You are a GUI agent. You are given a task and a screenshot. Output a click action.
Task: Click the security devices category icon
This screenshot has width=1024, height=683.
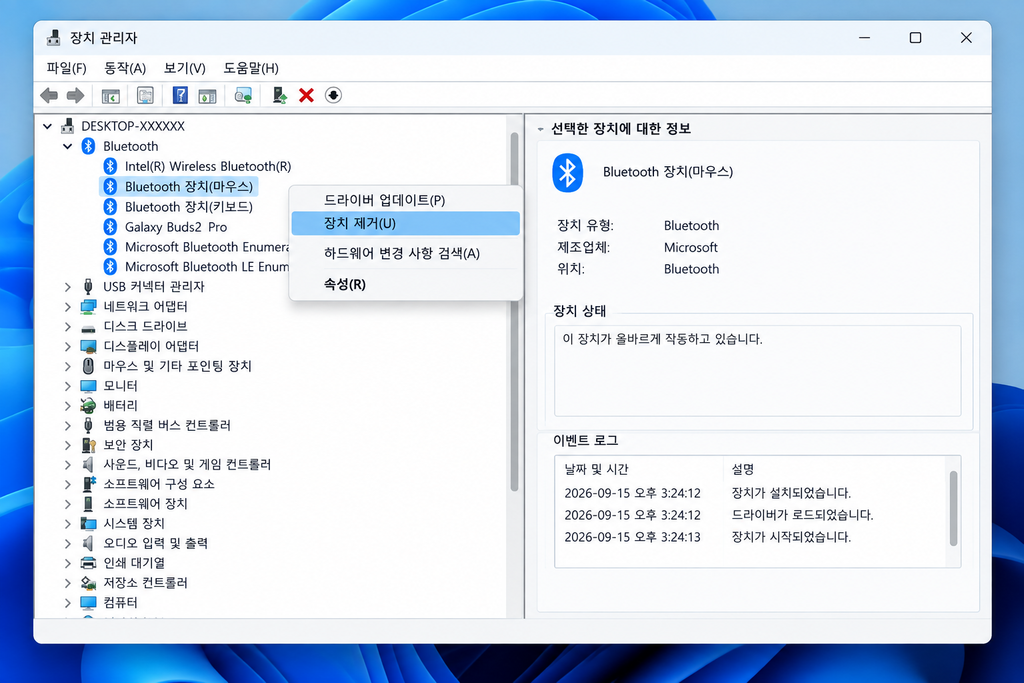tap(88, 445)
